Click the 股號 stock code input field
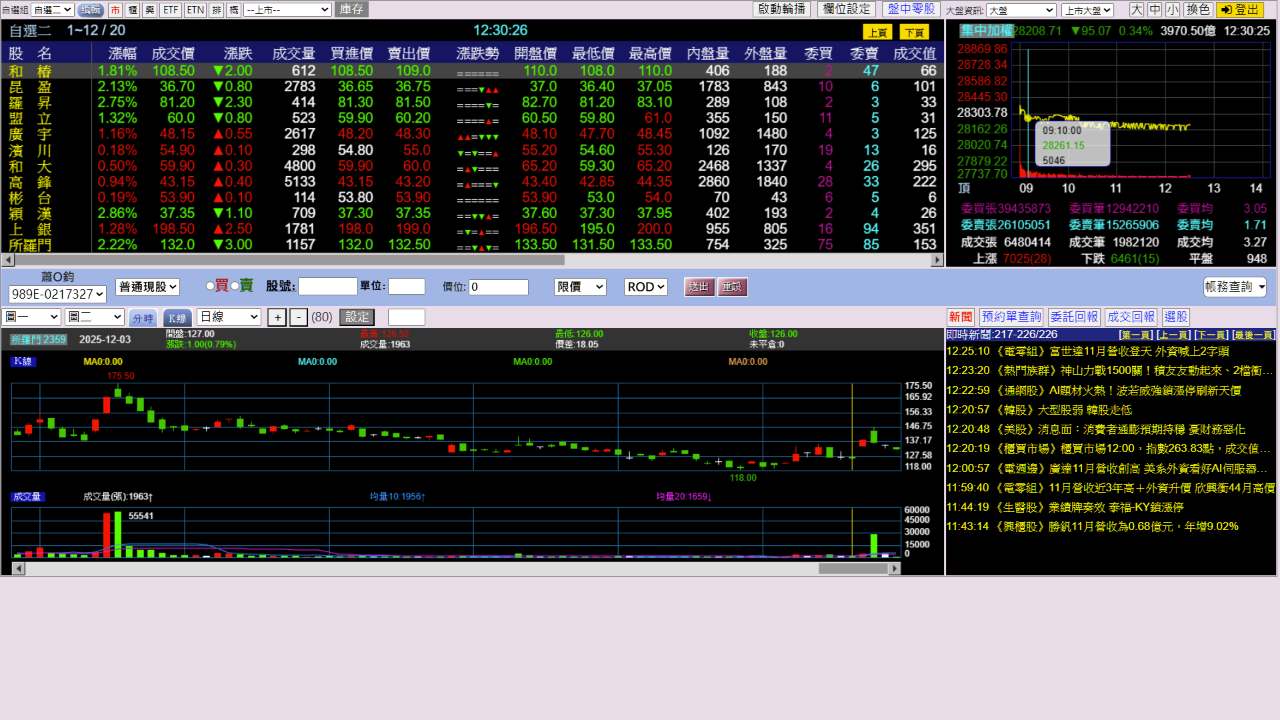 [x=327, y=287]
